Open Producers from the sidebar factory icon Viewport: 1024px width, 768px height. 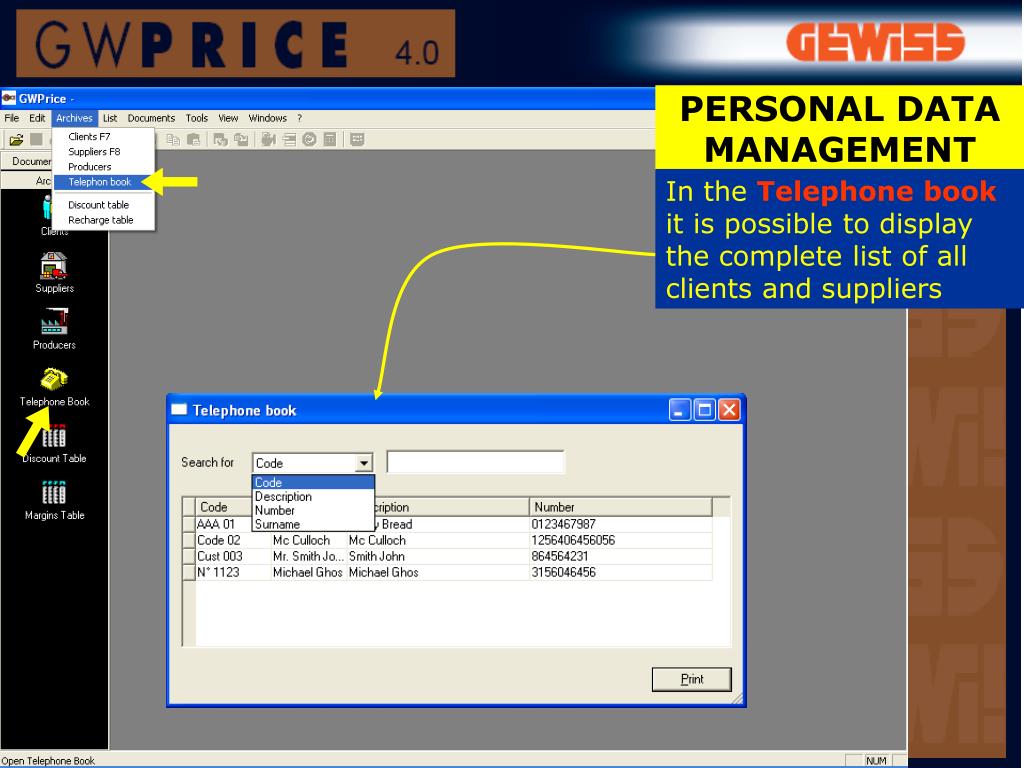click(x=54, y=322)
